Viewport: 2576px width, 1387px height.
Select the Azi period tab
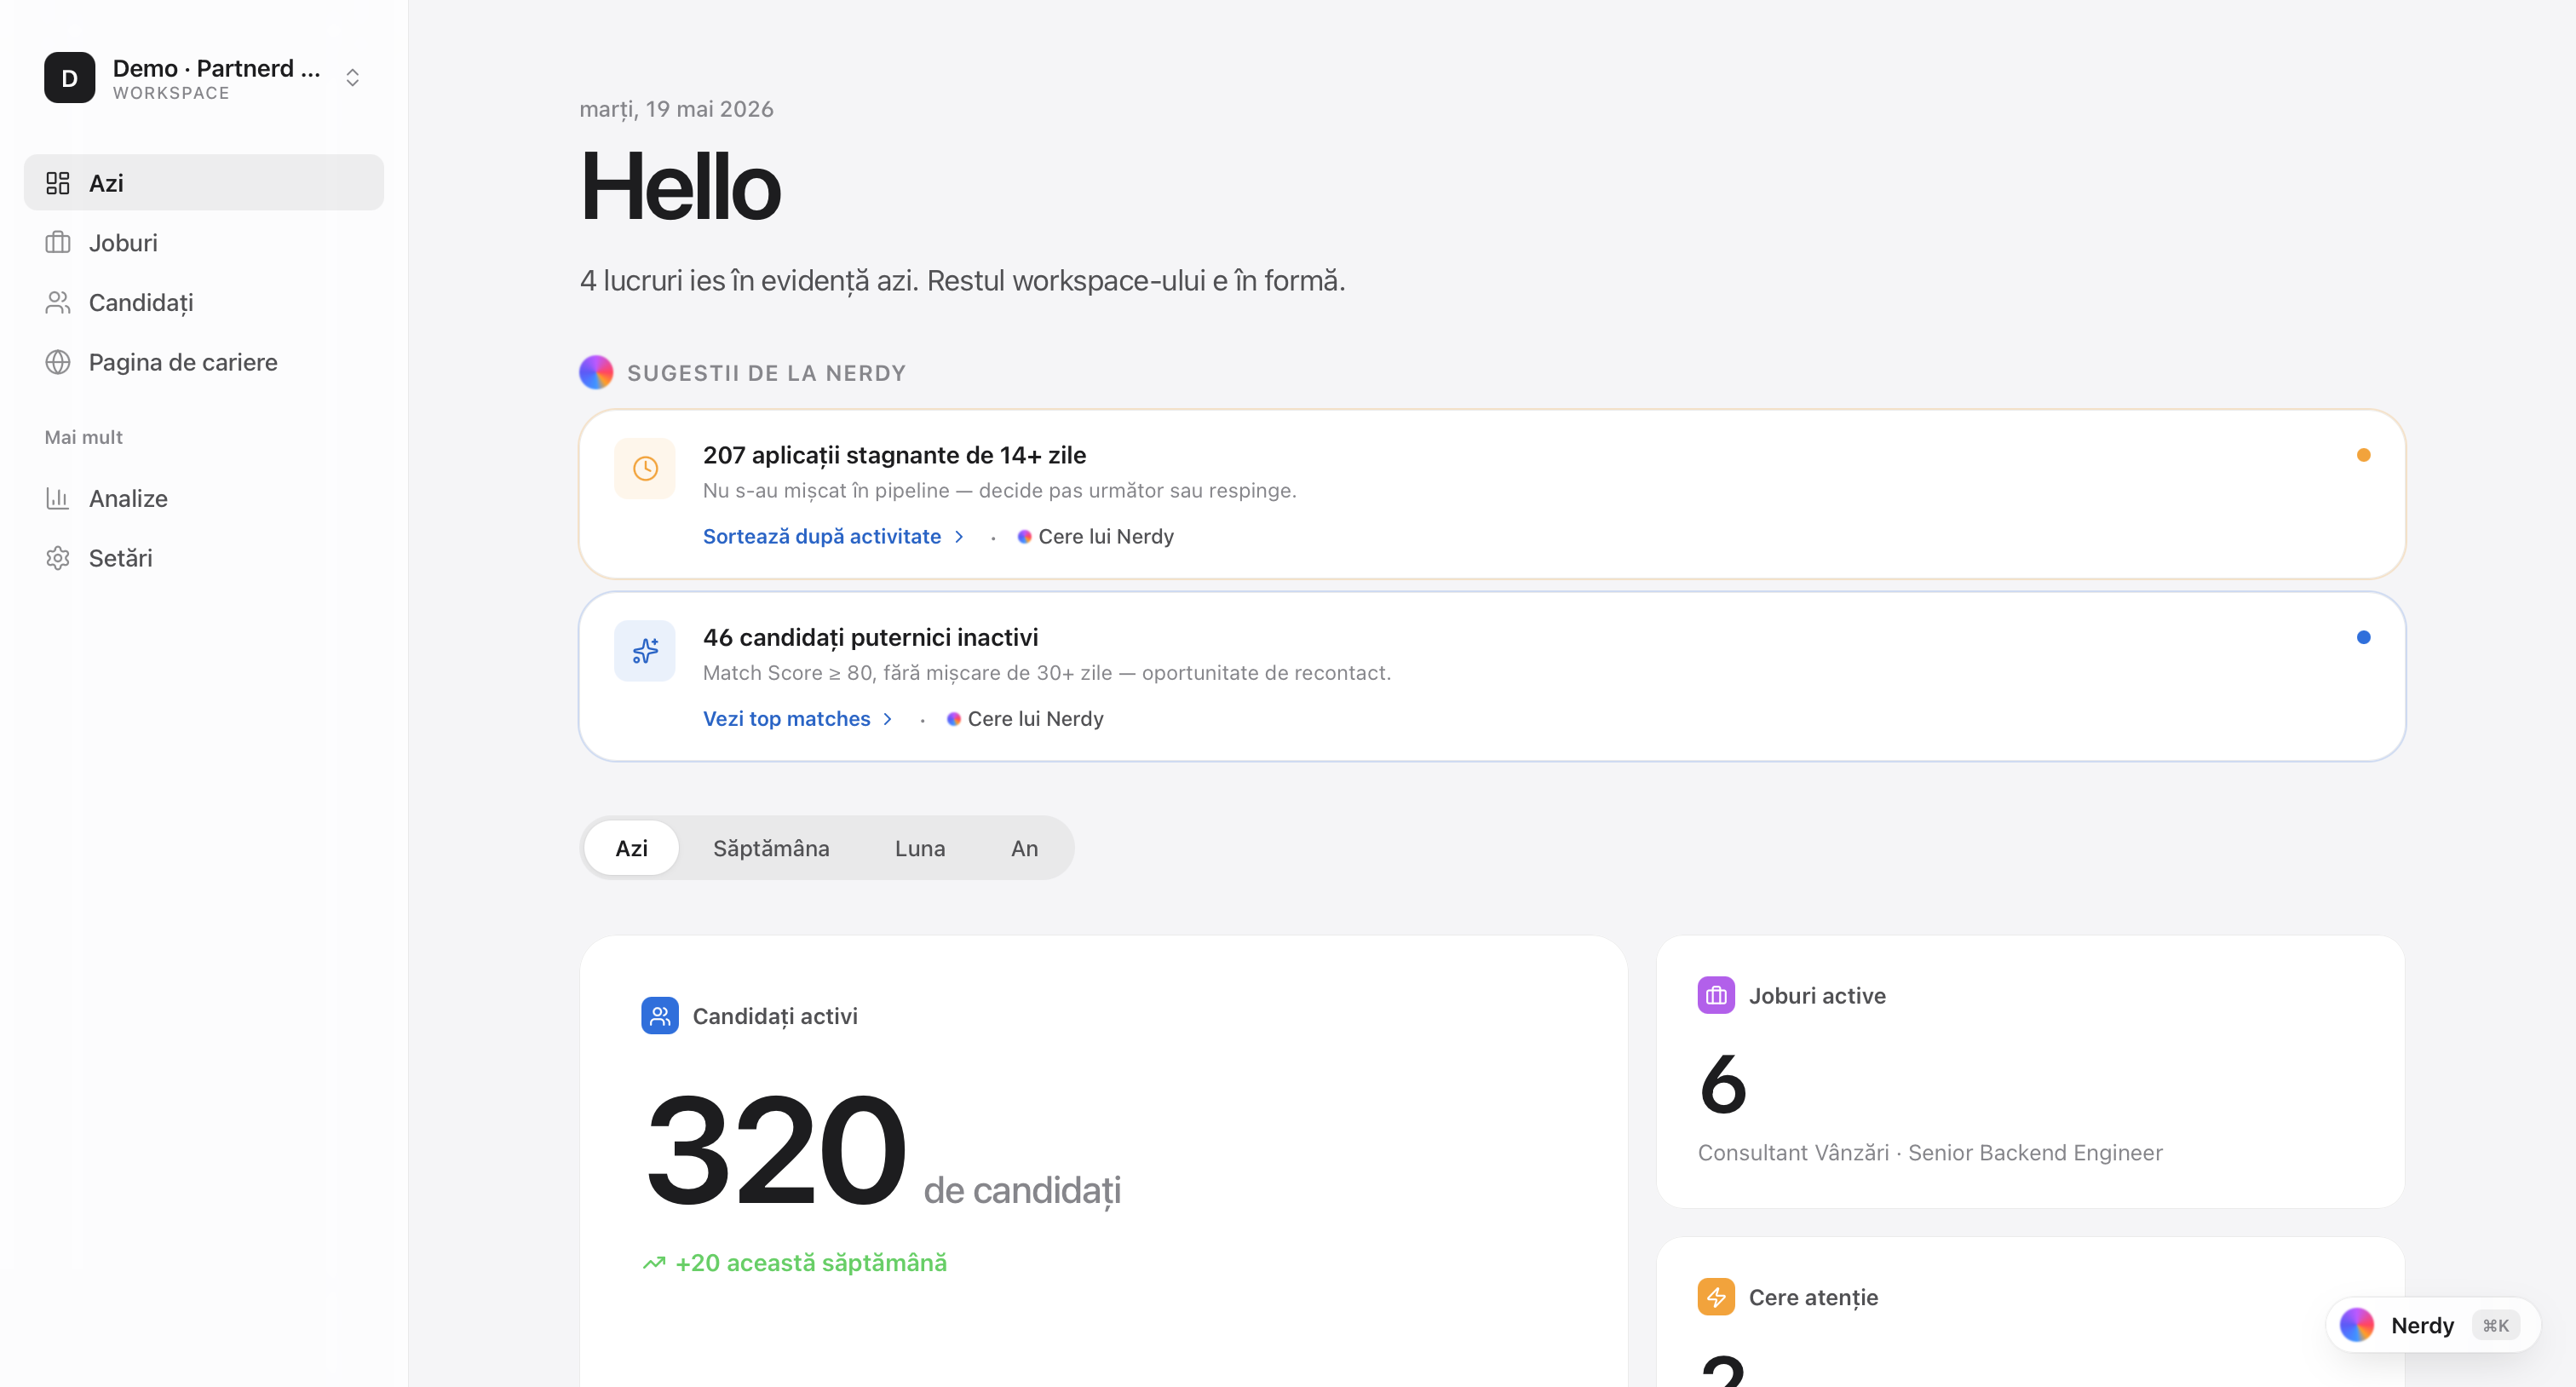click(631, 848)
